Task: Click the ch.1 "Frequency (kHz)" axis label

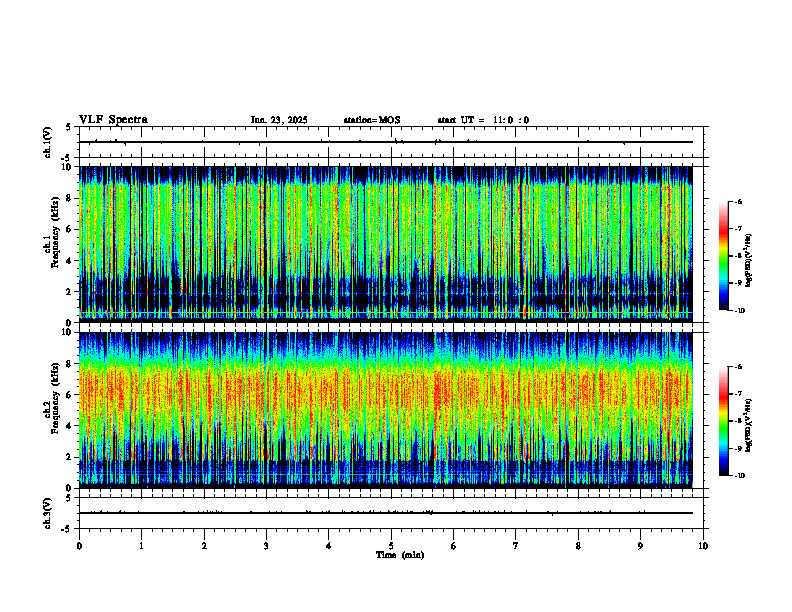Action: coord(55,233)
